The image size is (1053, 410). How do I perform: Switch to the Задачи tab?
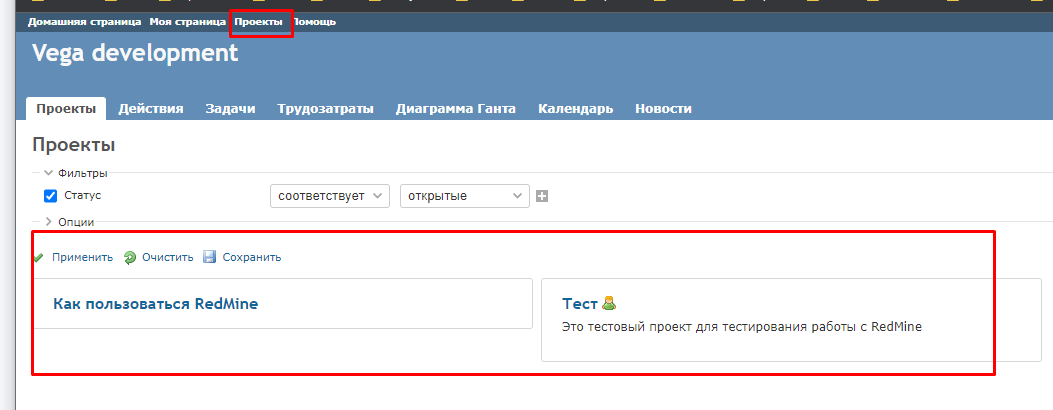pos(230,109)
